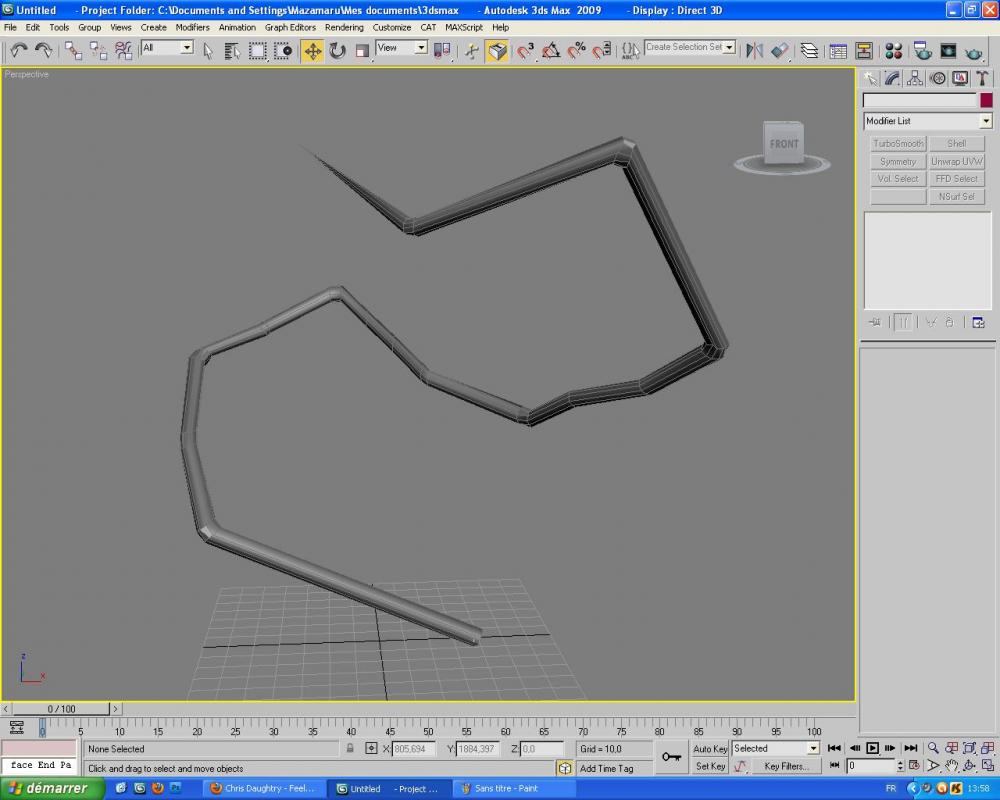1000x800 pixels.
Task: Click the object color swatch
Action: point(986,101)
